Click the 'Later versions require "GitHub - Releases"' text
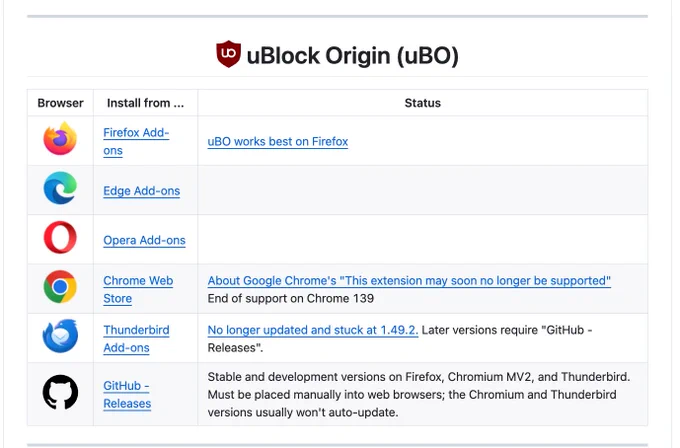The image size is (680, 448). click(400, 339)
